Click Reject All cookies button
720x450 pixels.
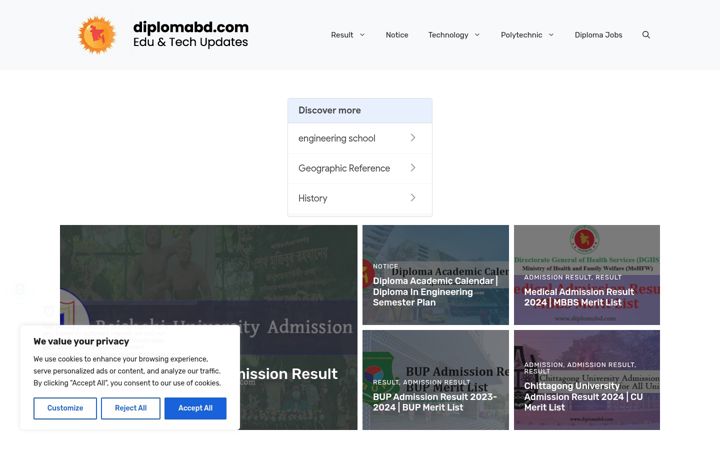[130, 408]
